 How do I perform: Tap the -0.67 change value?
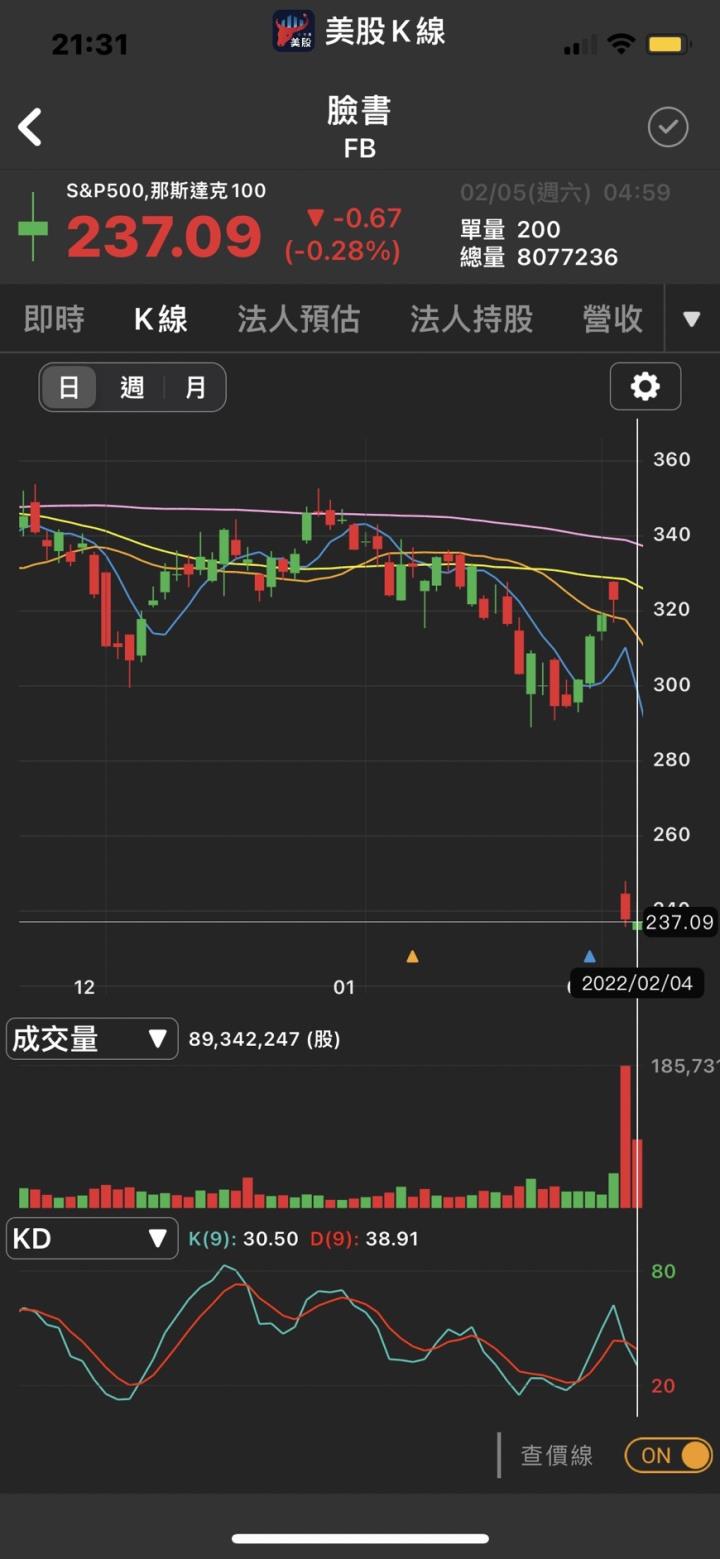[x=354, y=218]
